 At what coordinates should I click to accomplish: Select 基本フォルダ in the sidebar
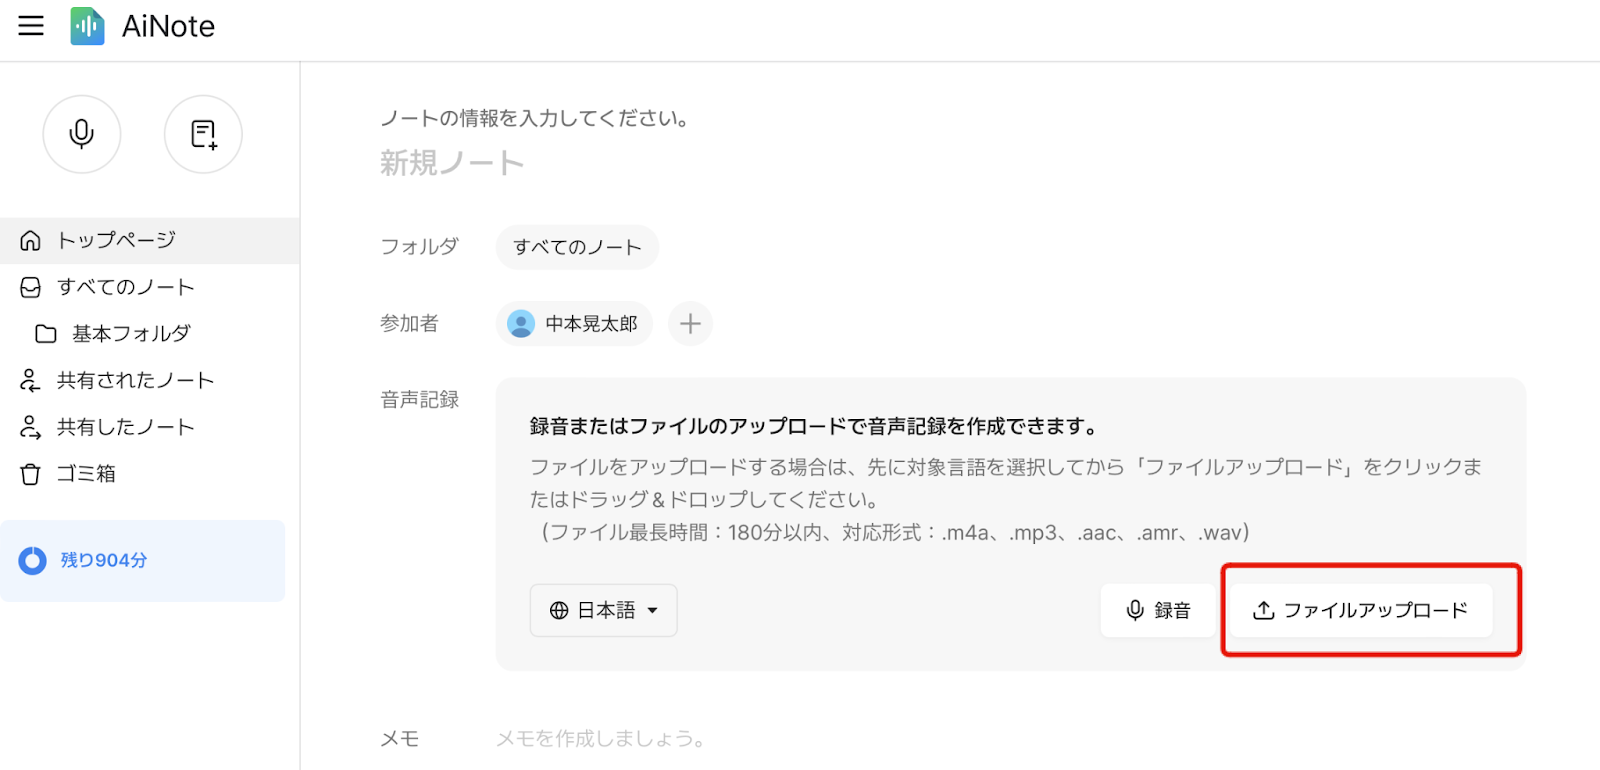point(150,334)
